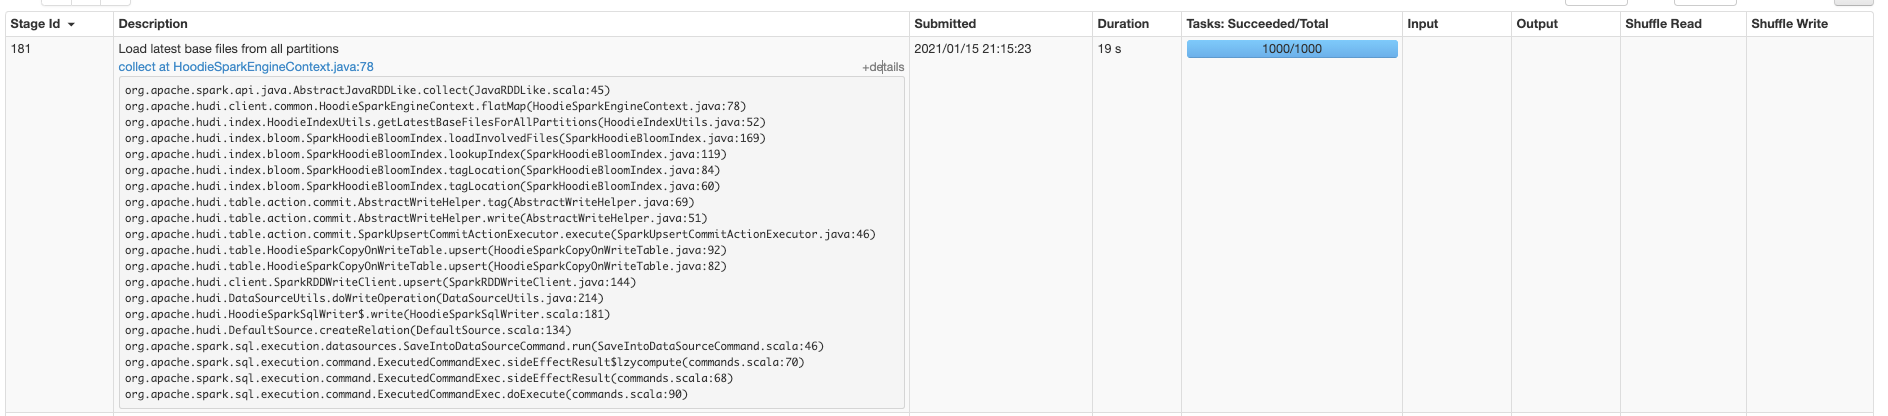The image size is (1888, 416).
Task: Click the ExecutedCommandExec.doExecute stack trace line
Action: click(406, 394)
